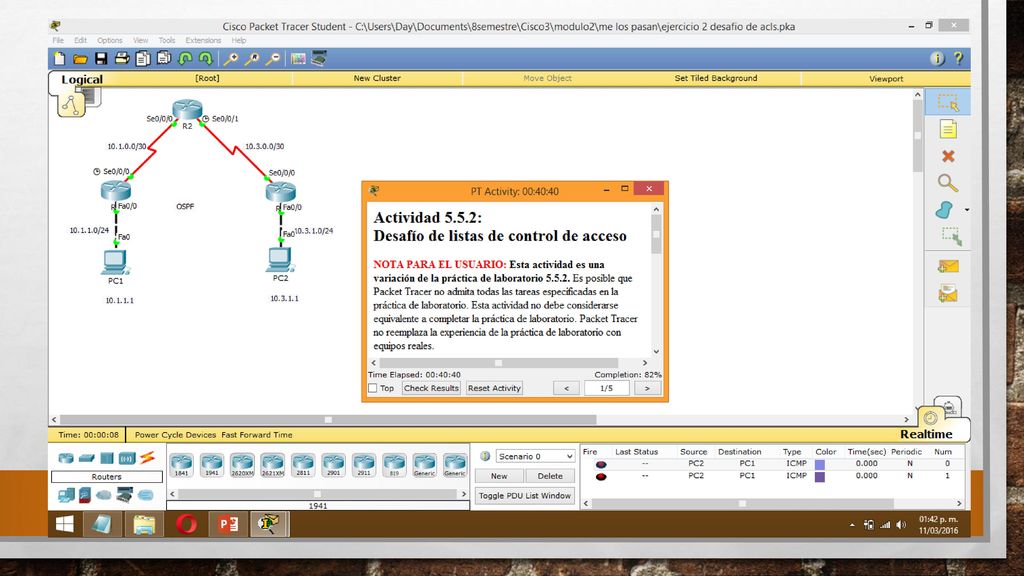This screenshot has width=1024, height=576.
Task: Click the Info icon in top bar
Action: point(937,59)
